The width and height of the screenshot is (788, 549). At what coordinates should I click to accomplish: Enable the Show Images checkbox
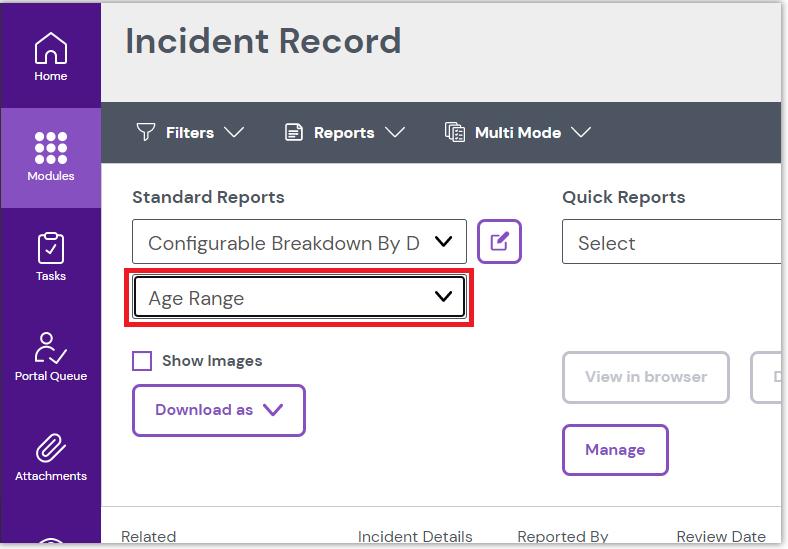pyautogui.click(x=143, y=361)
